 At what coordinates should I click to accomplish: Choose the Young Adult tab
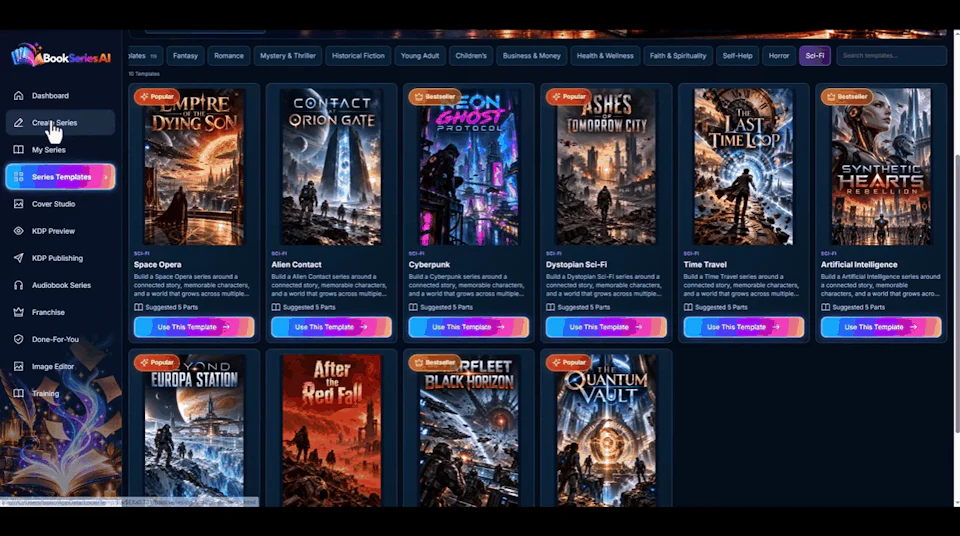[420, 56]
